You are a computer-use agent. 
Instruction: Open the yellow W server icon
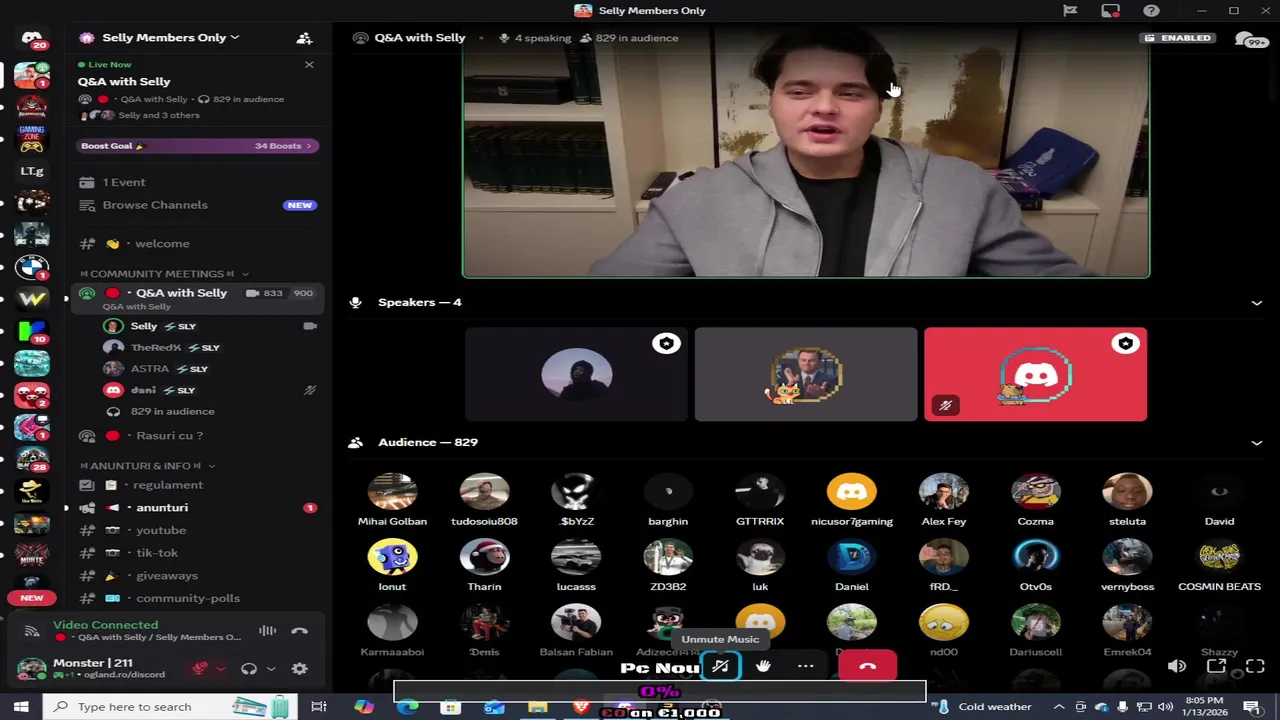tap(32, 299)
